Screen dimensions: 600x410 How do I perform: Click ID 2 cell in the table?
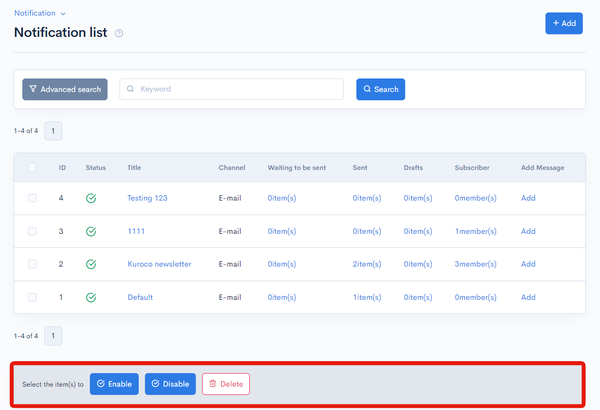61,264
